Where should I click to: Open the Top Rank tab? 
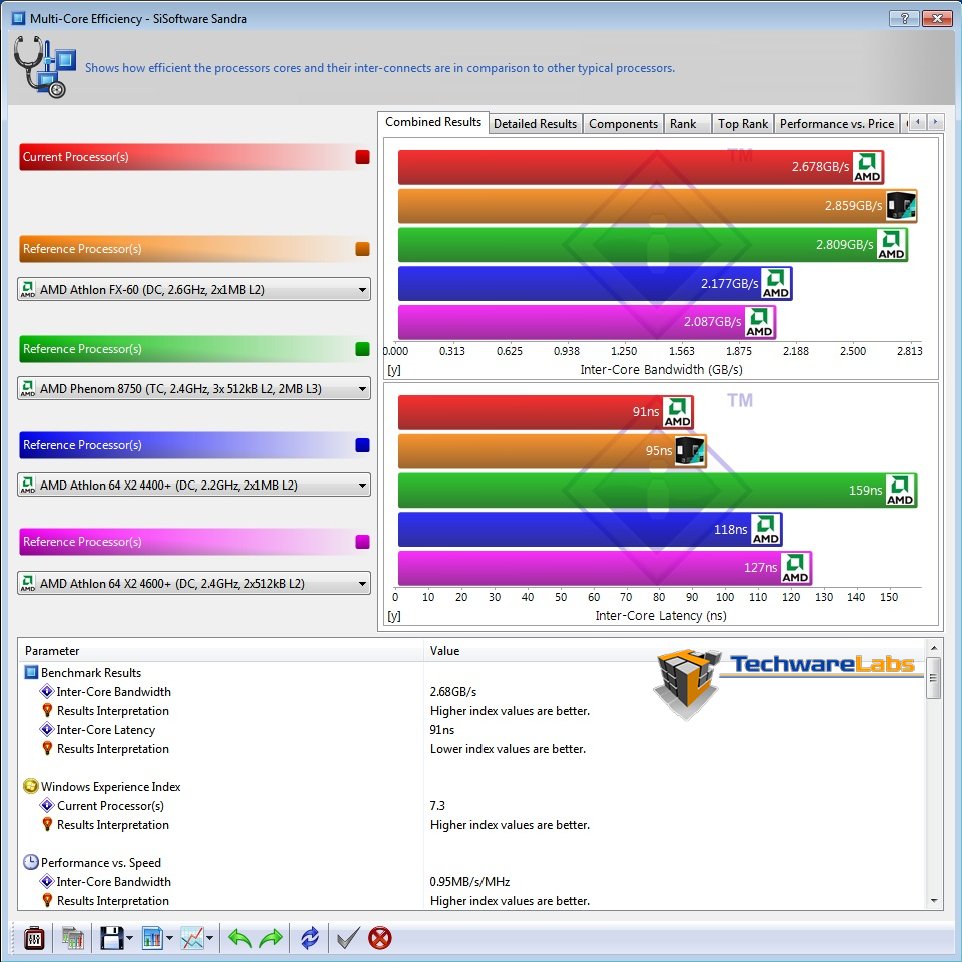pos(743,124)
